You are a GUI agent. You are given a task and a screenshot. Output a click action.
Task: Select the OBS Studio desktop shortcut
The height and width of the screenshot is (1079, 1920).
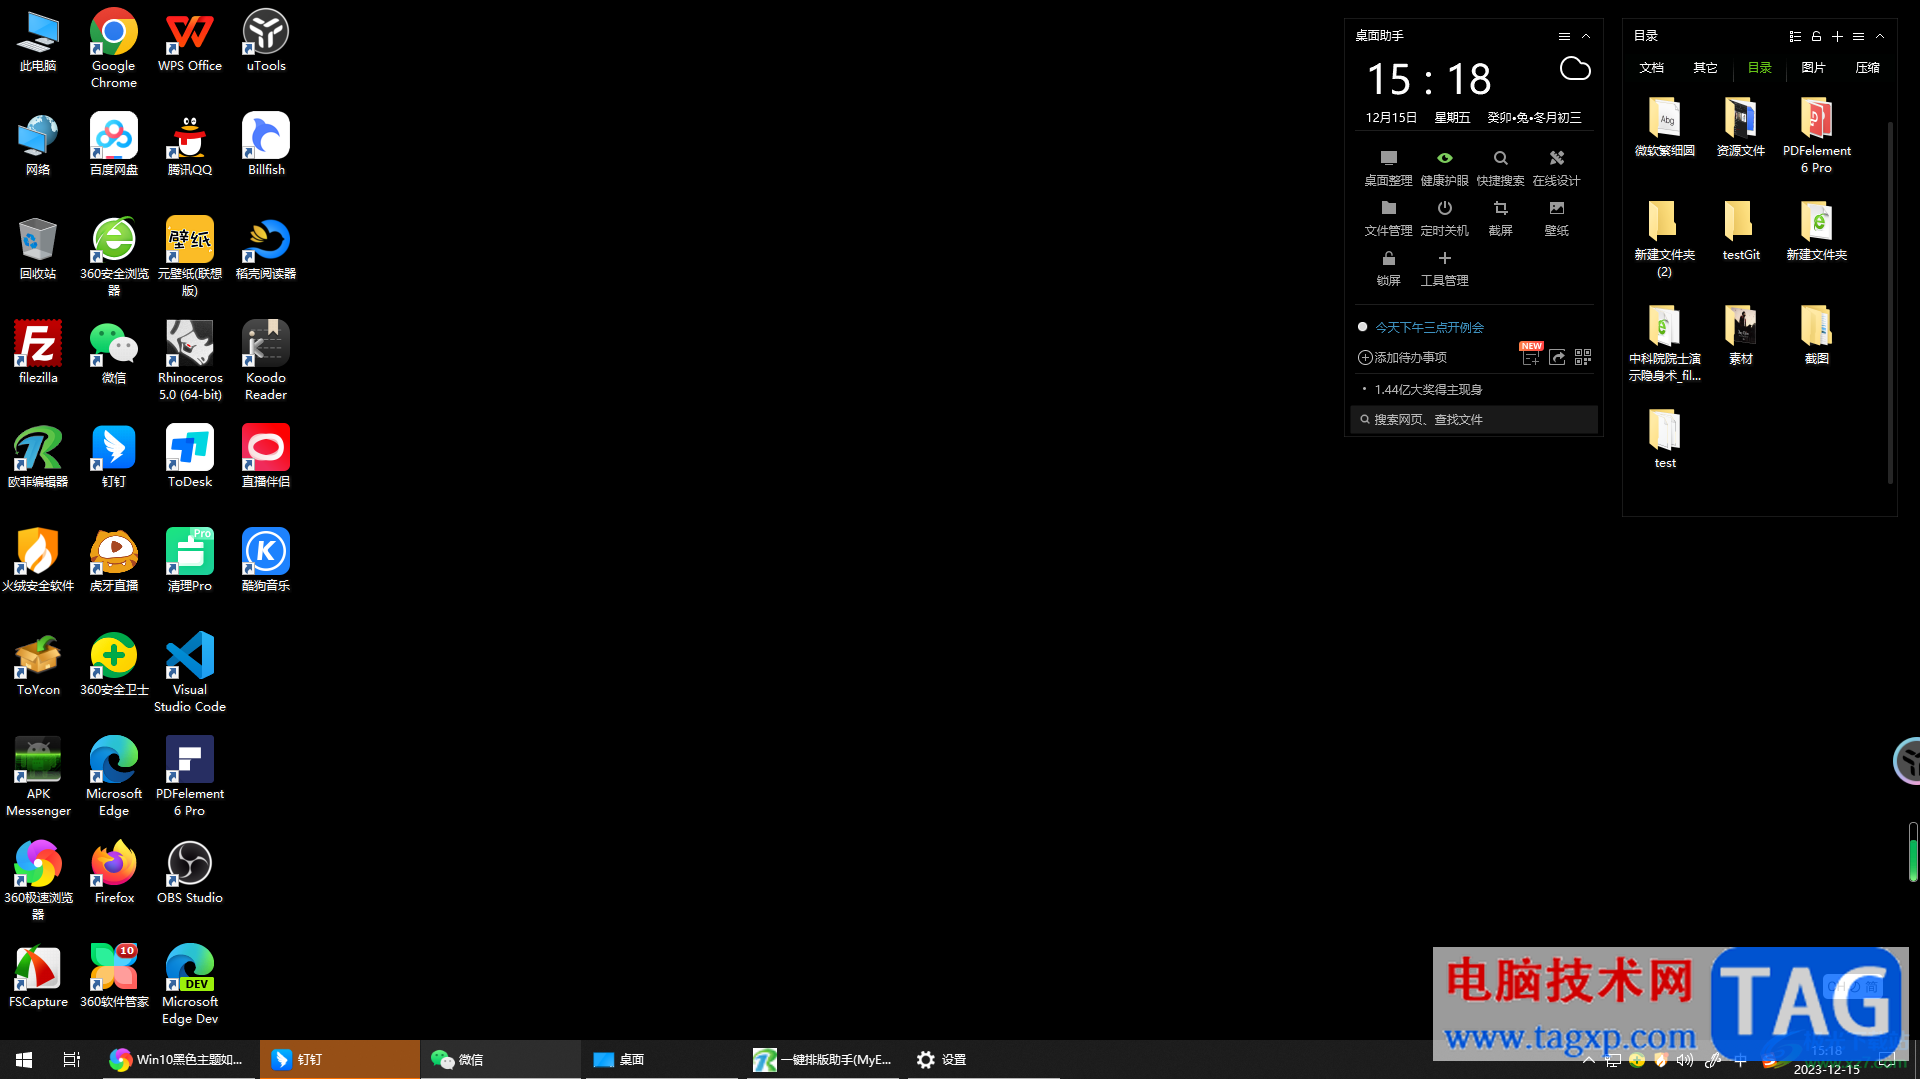[190, 873]
